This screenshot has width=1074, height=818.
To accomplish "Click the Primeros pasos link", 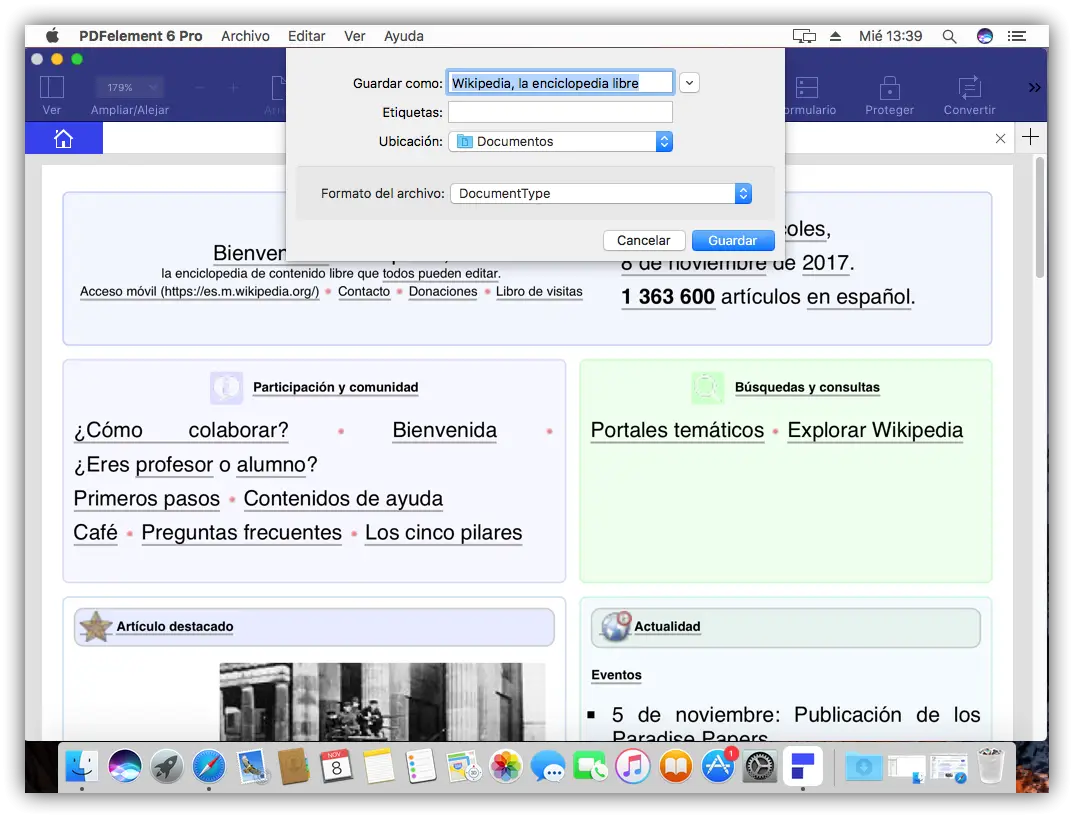I will point(147,499).
